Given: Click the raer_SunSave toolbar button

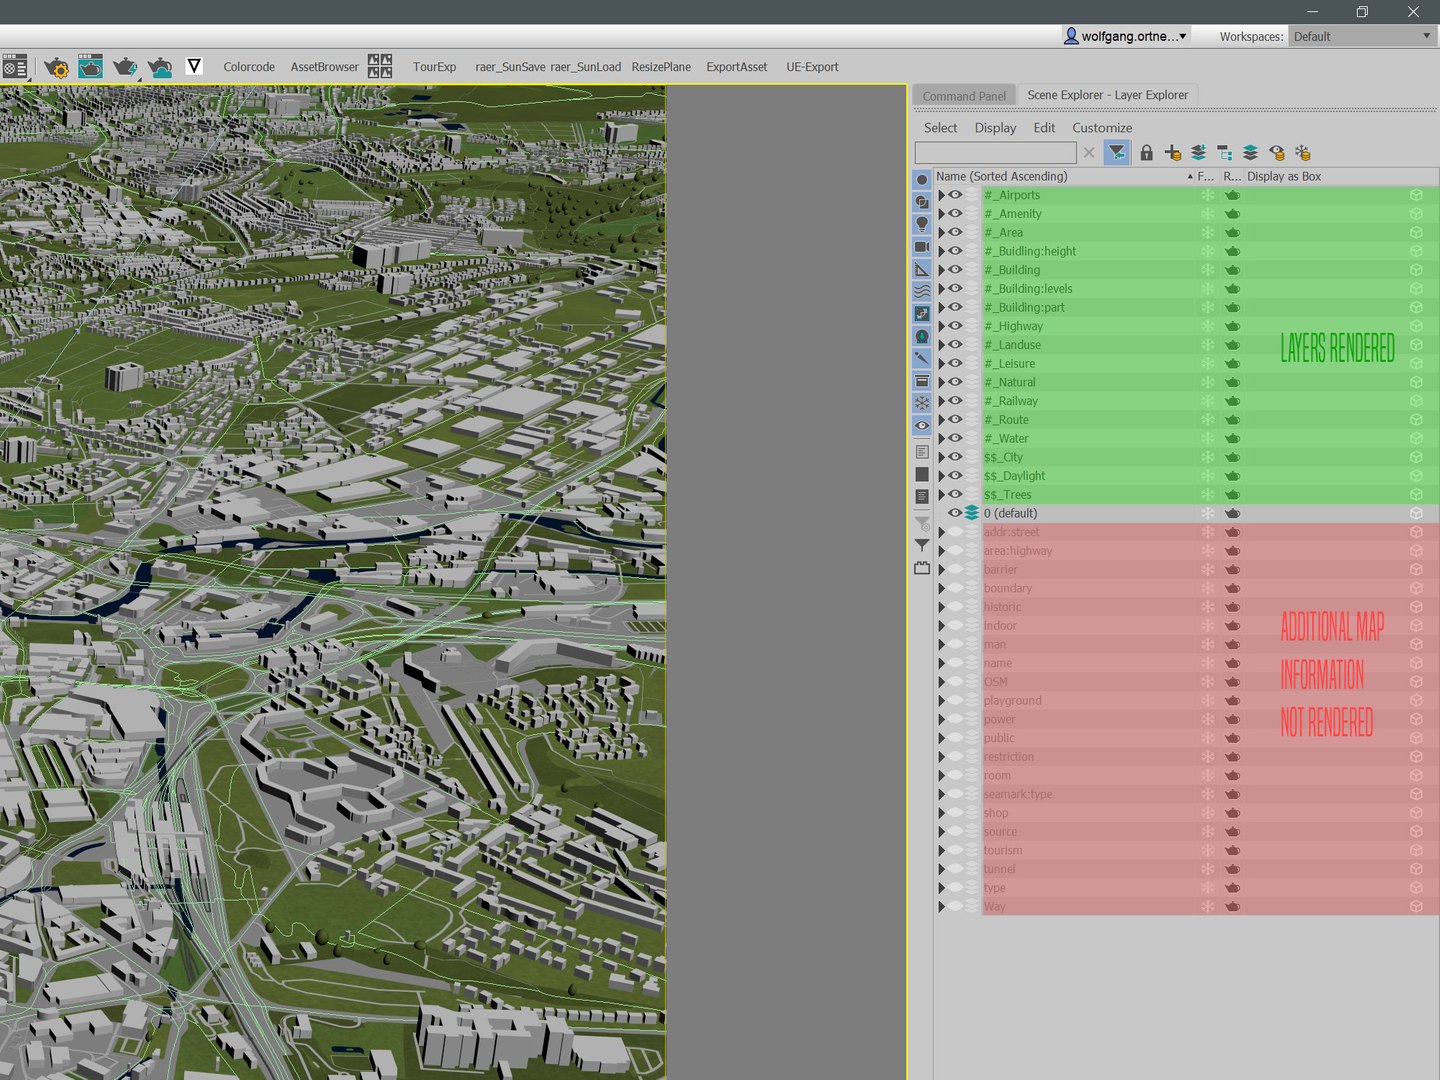Looking at the screenshot, I should [510, 67].
